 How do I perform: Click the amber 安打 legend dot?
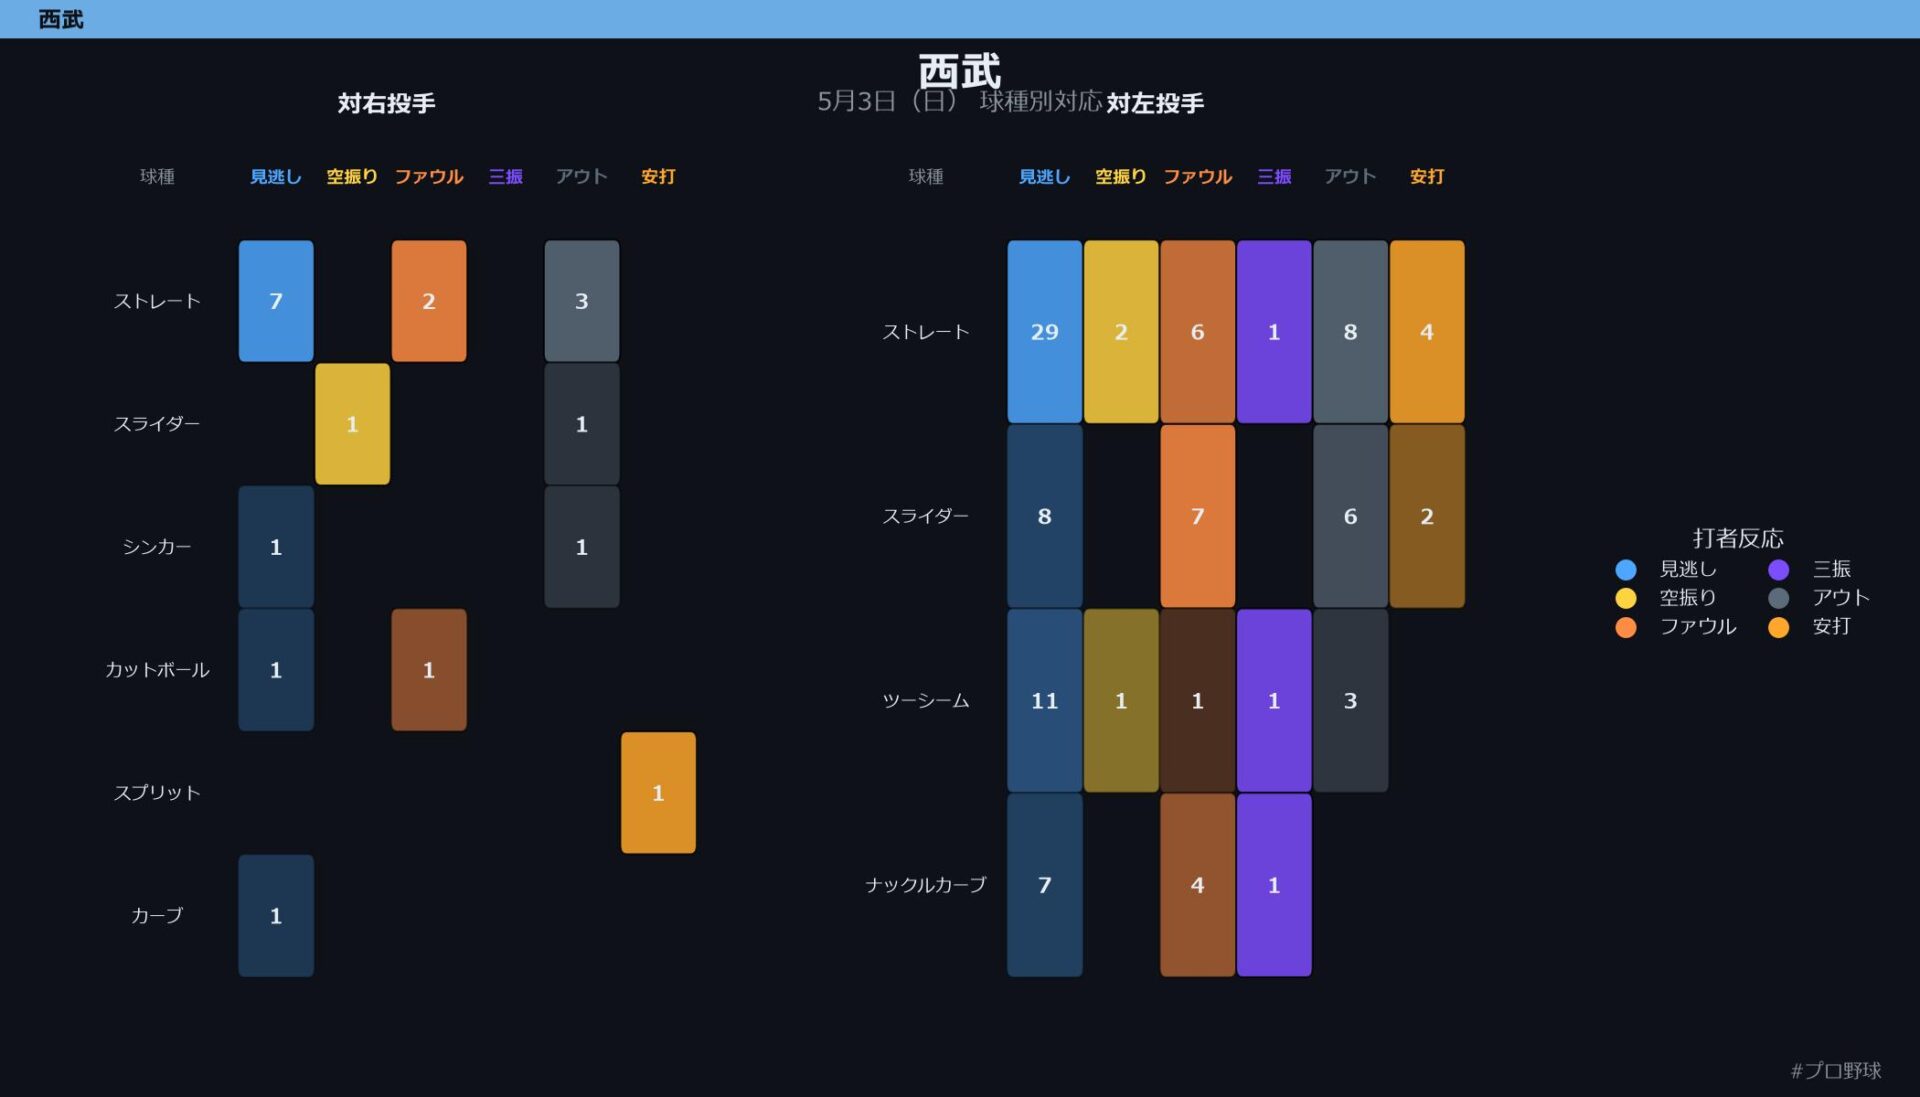1778,627
